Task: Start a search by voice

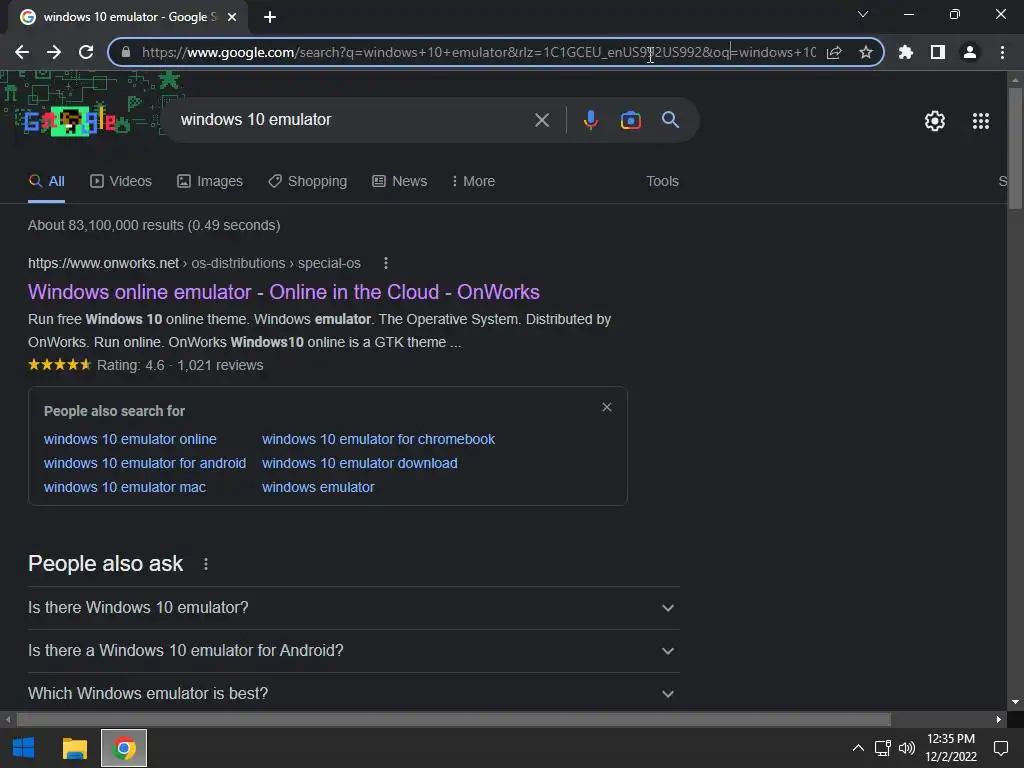Action: 591,120
